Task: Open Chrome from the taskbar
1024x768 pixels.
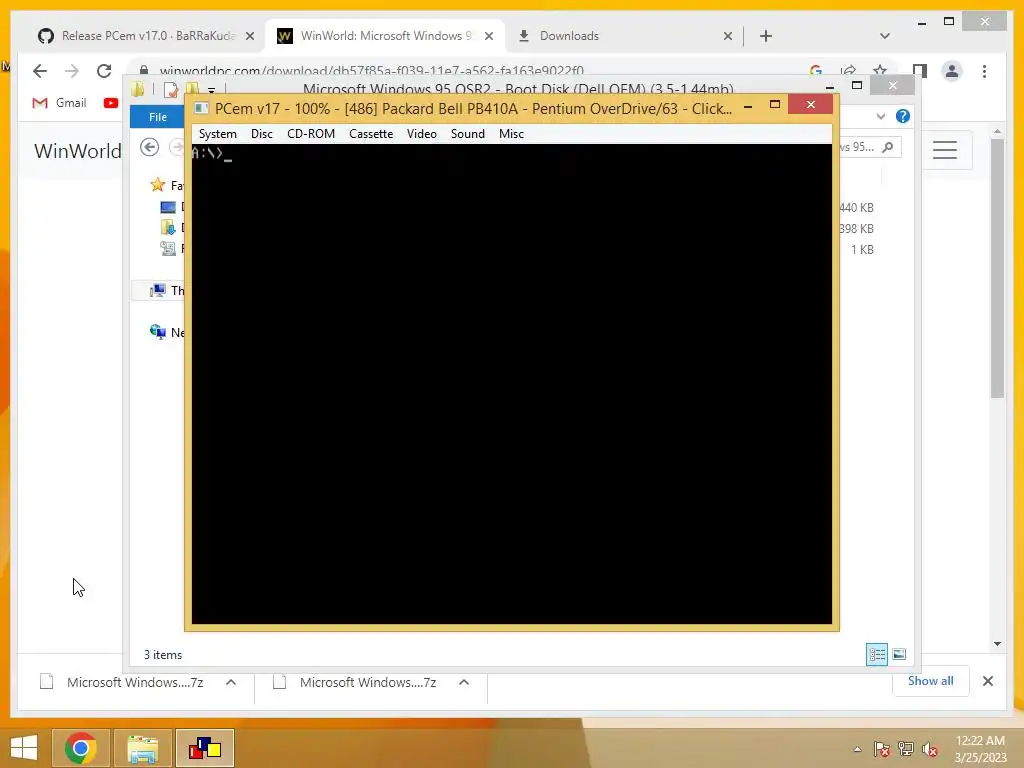Action: click(x=81, y=748)
